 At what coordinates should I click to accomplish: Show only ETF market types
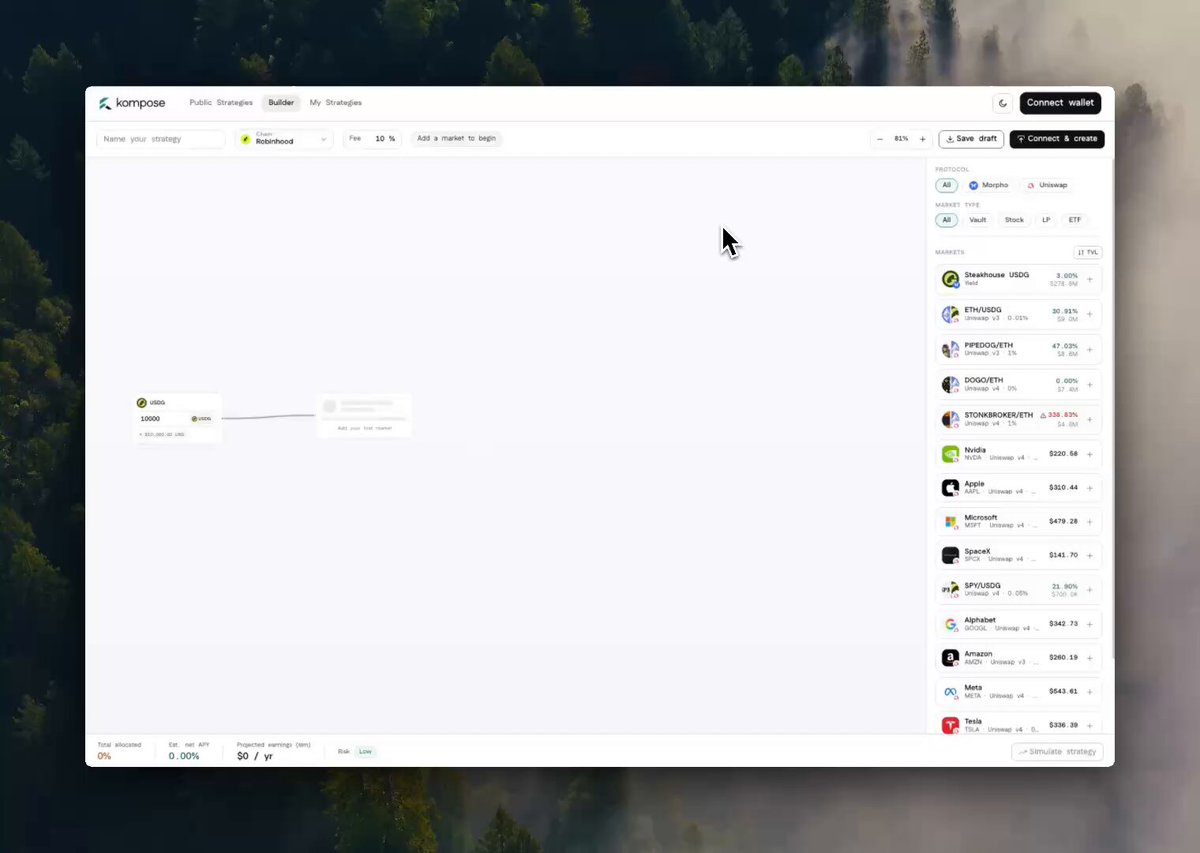pos(1075,220)
